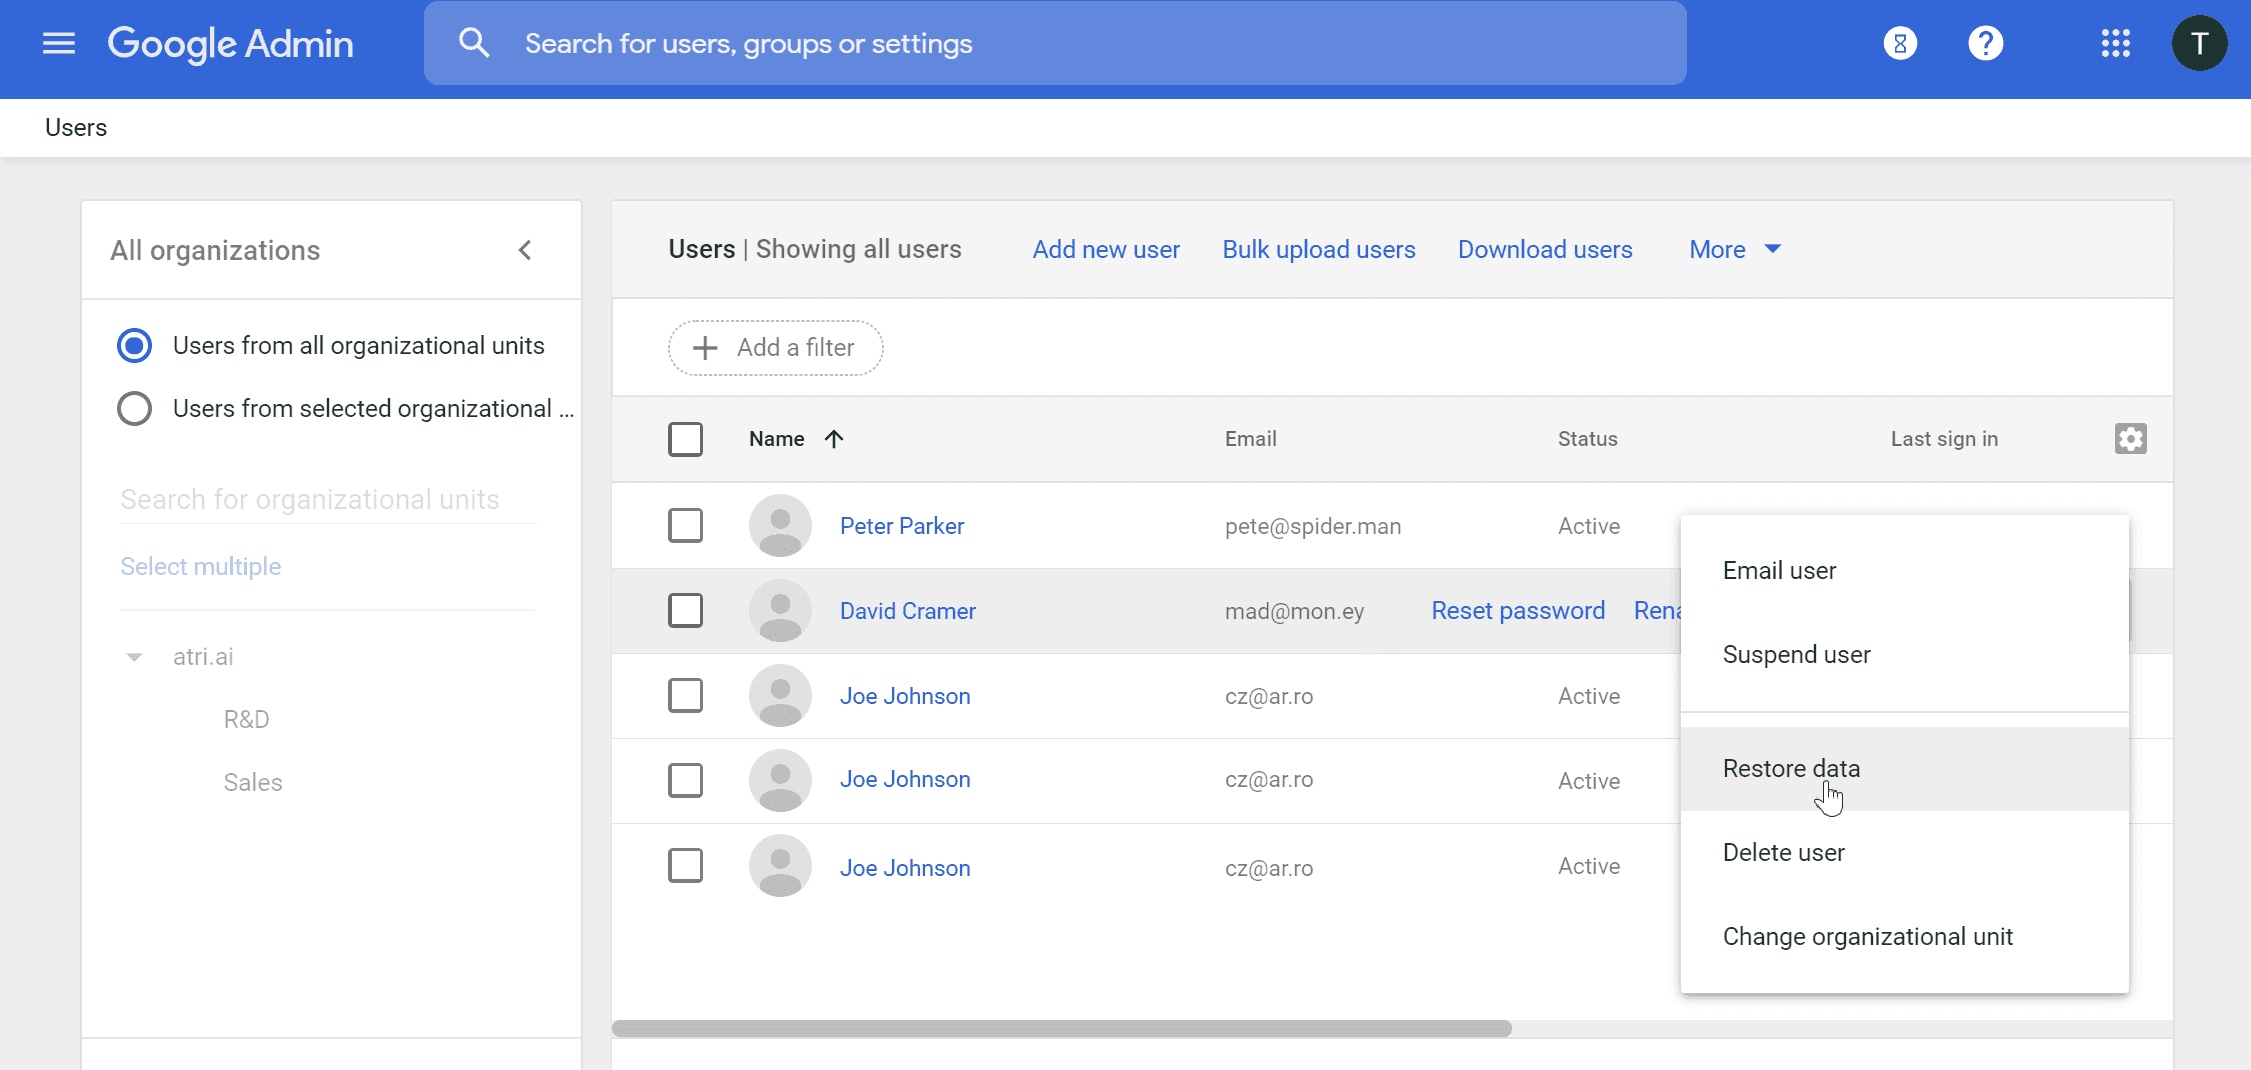
Task: Toggle the select-all users checkbox
Action: [685, 439]
